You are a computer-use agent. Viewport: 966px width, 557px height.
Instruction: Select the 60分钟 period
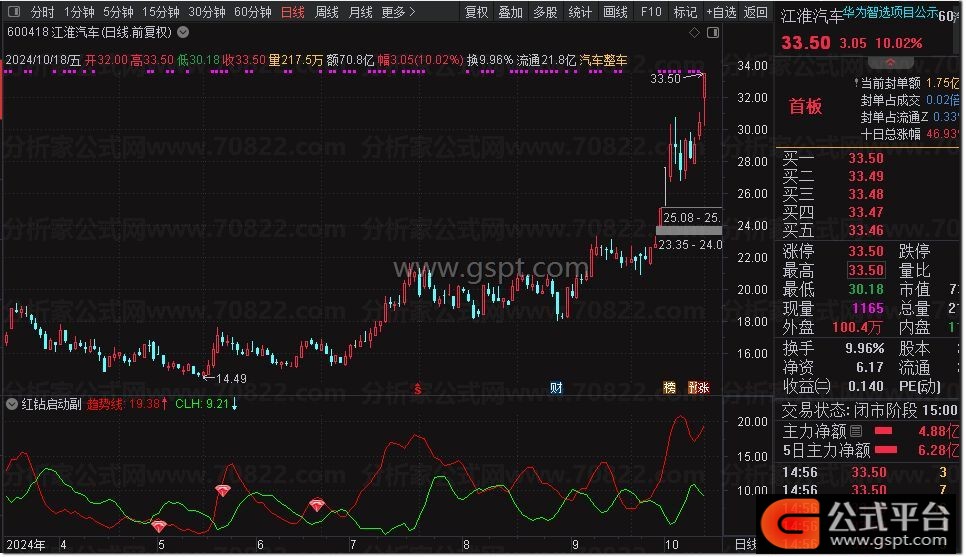(x=253, y=12)
